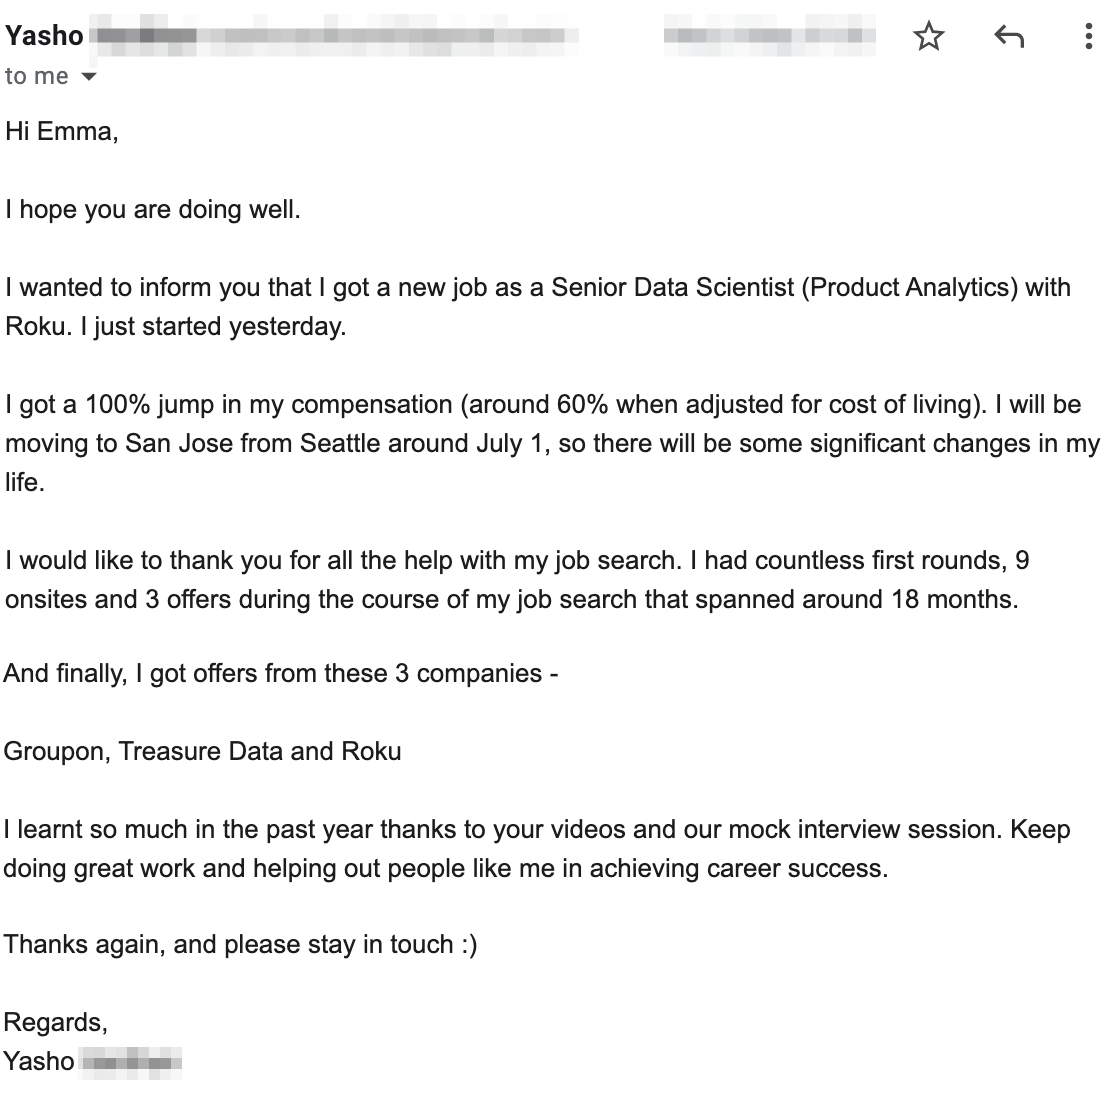This screenshot has width=1104, height=1102.
Task: Click the Reply arrow icon
Action: point(1009,37)
